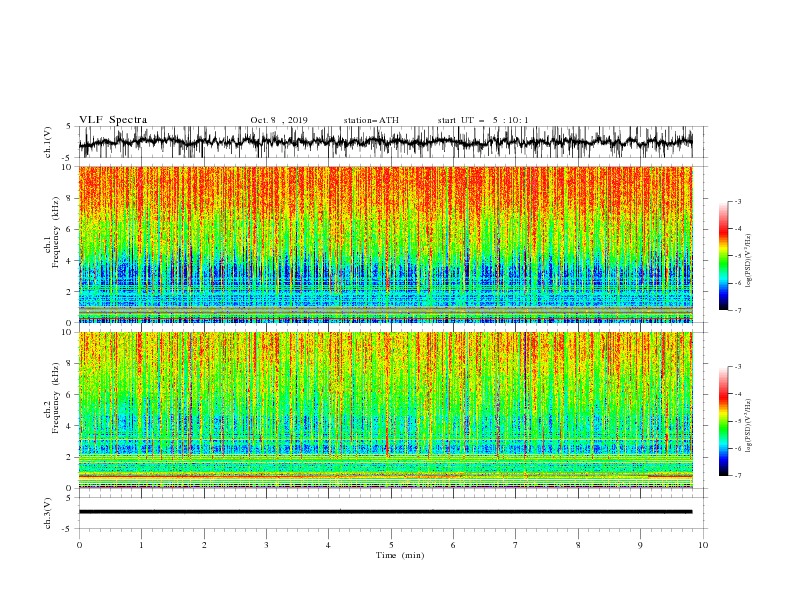Click time axis tick label "8"

(x=578, y=545)
